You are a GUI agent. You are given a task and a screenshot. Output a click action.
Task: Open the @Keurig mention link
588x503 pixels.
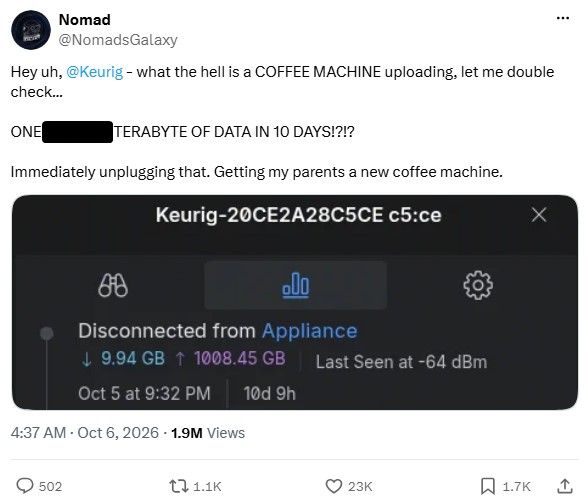click(x=94, y=72)
